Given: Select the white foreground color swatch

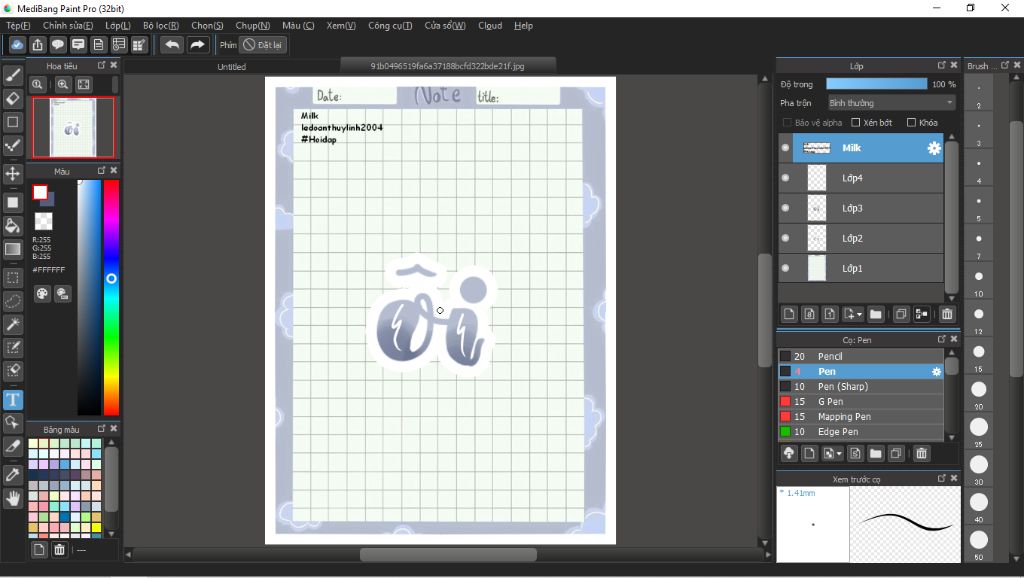Looking at the screenshot, I should tap(40, 192).
